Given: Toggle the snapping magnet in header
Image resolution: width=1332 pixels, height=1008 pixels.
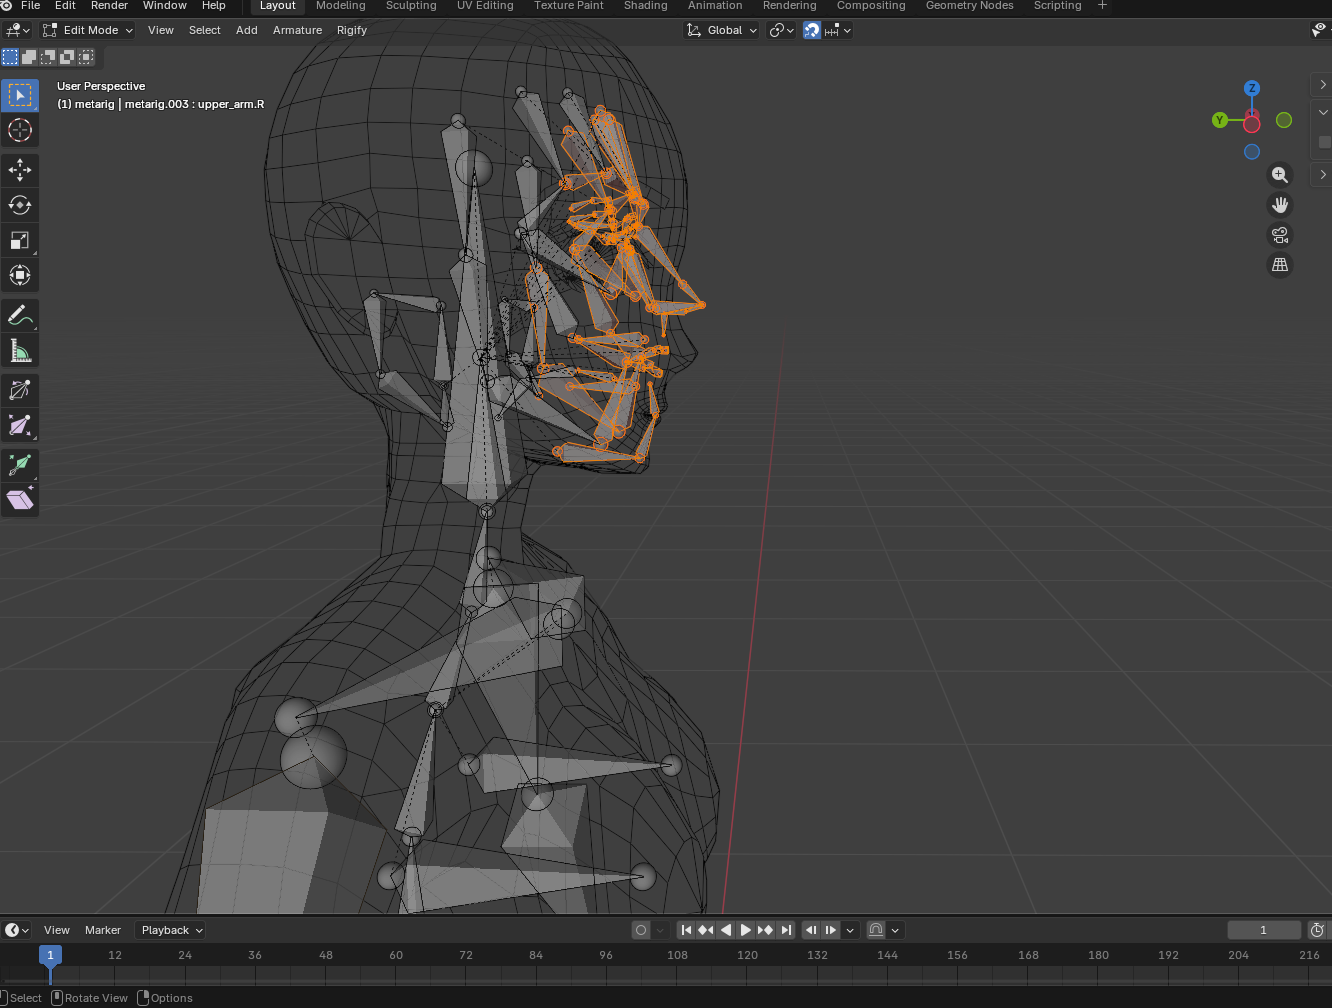Looking at the screenshot, I should pos(812,30).
